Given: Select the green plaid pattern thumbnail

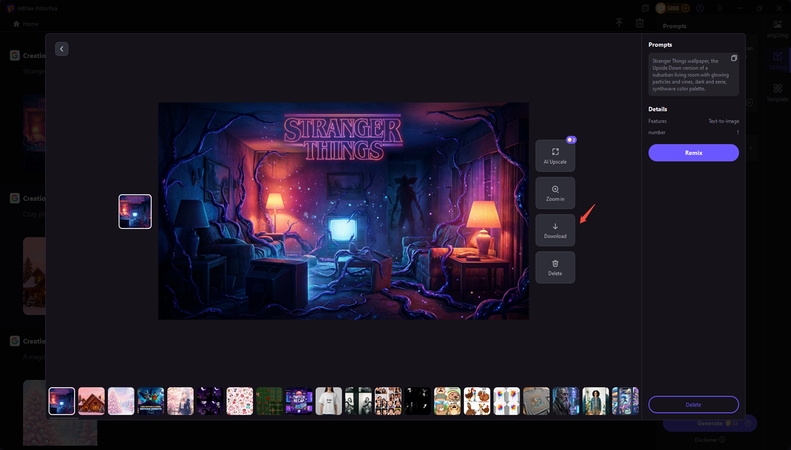Looking at the screenshot, I should [269, 401].
